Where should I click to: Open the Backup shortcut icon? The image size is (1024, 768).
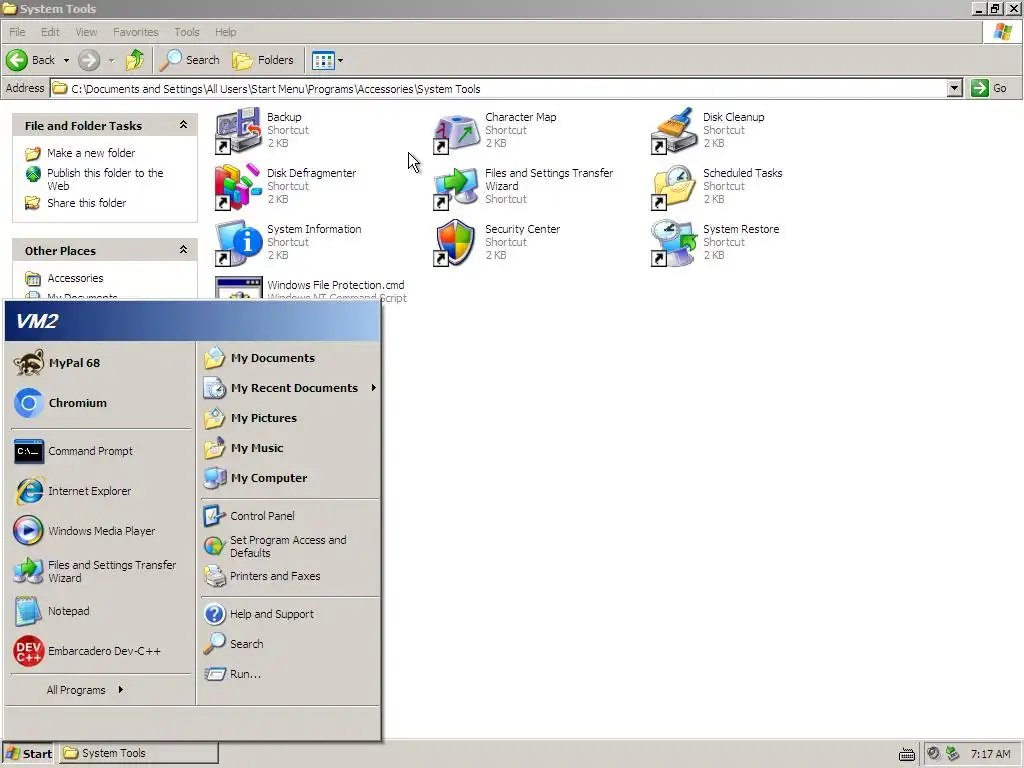[238, 131]
